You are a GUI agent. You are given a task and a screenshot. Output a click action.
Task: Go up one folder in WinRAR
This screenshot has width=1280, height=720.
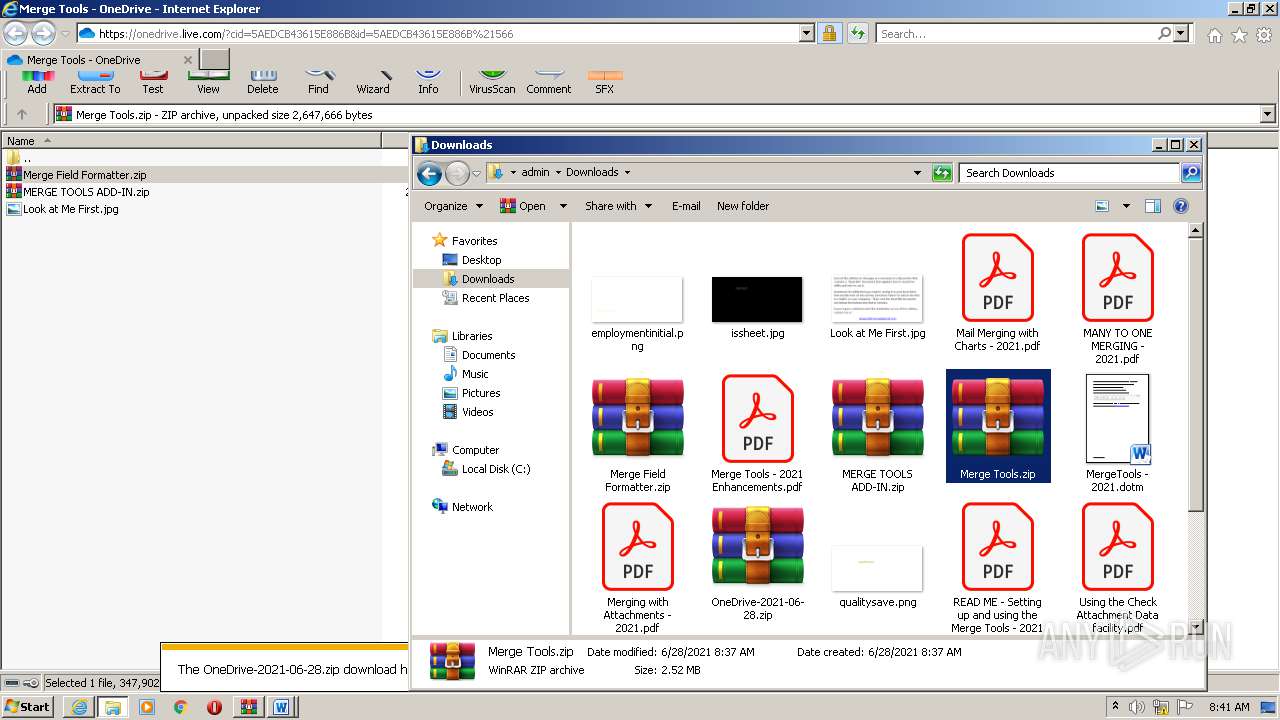coord(22,115)
